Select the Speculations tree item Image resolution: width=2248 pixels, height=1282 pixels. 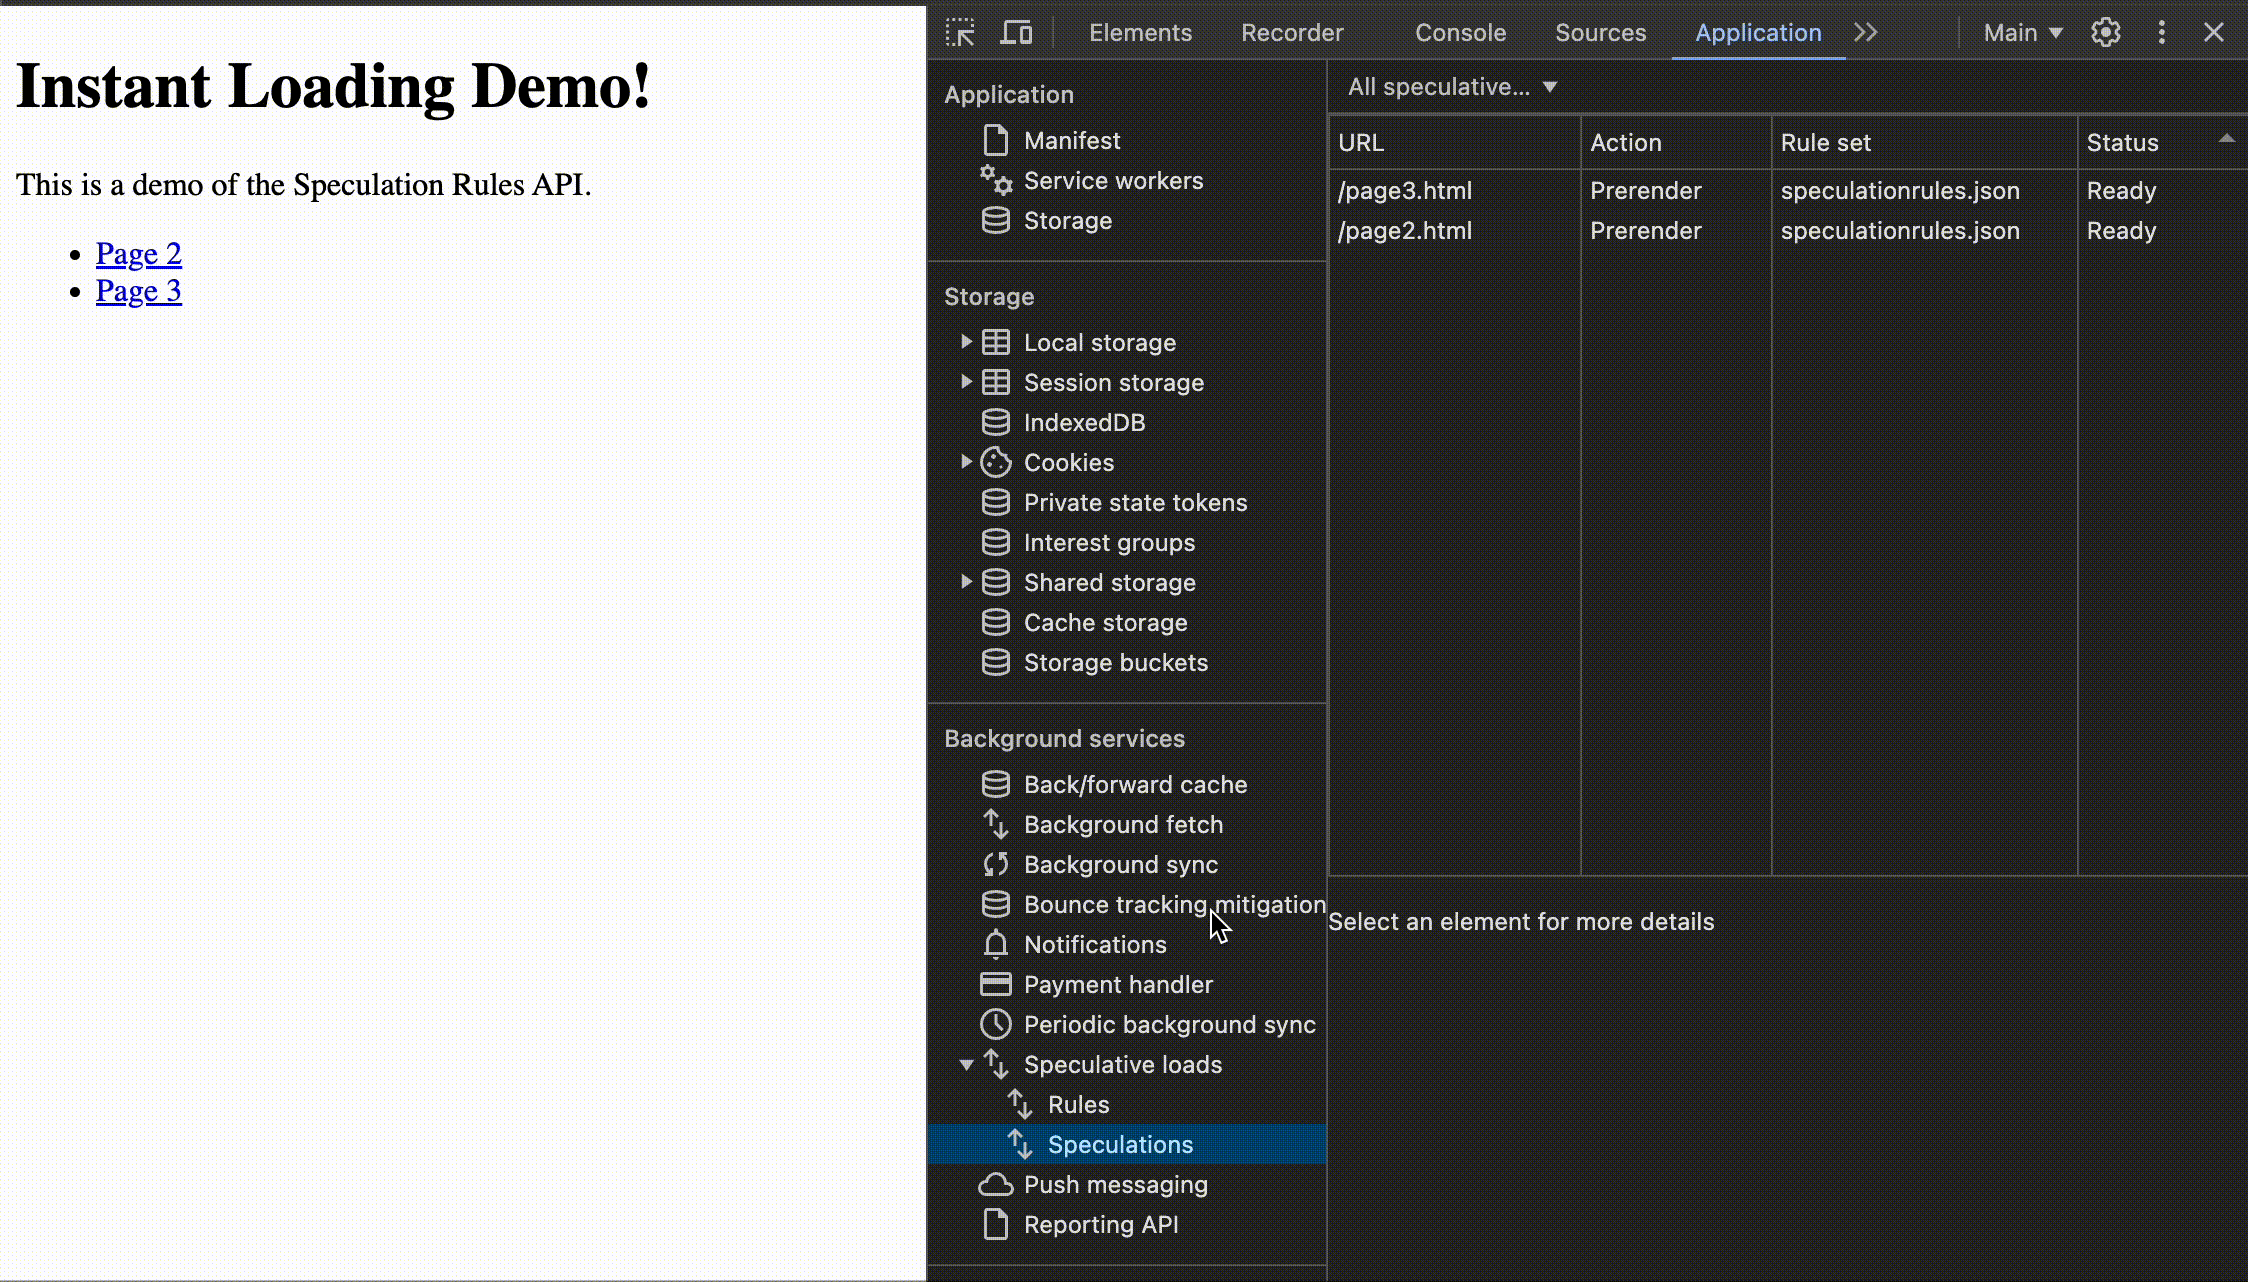click(x=1127, y=1144)
